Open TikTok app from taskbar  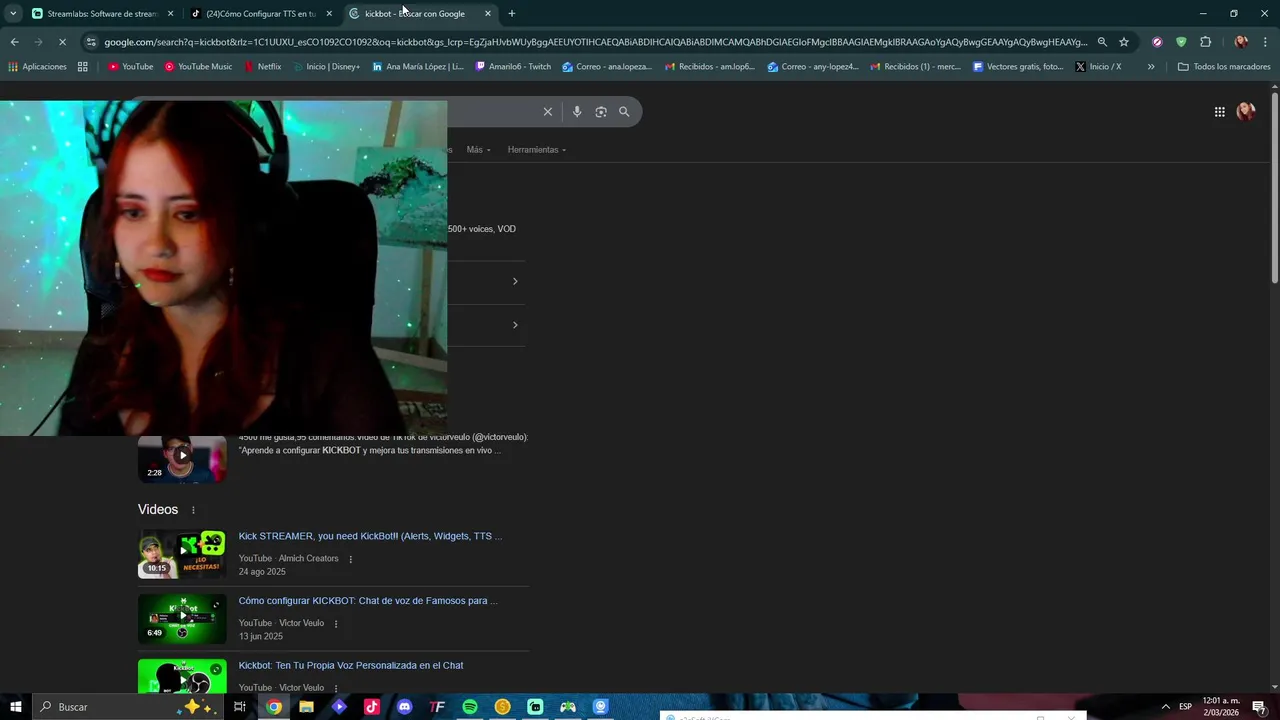(x=372, y=707)
